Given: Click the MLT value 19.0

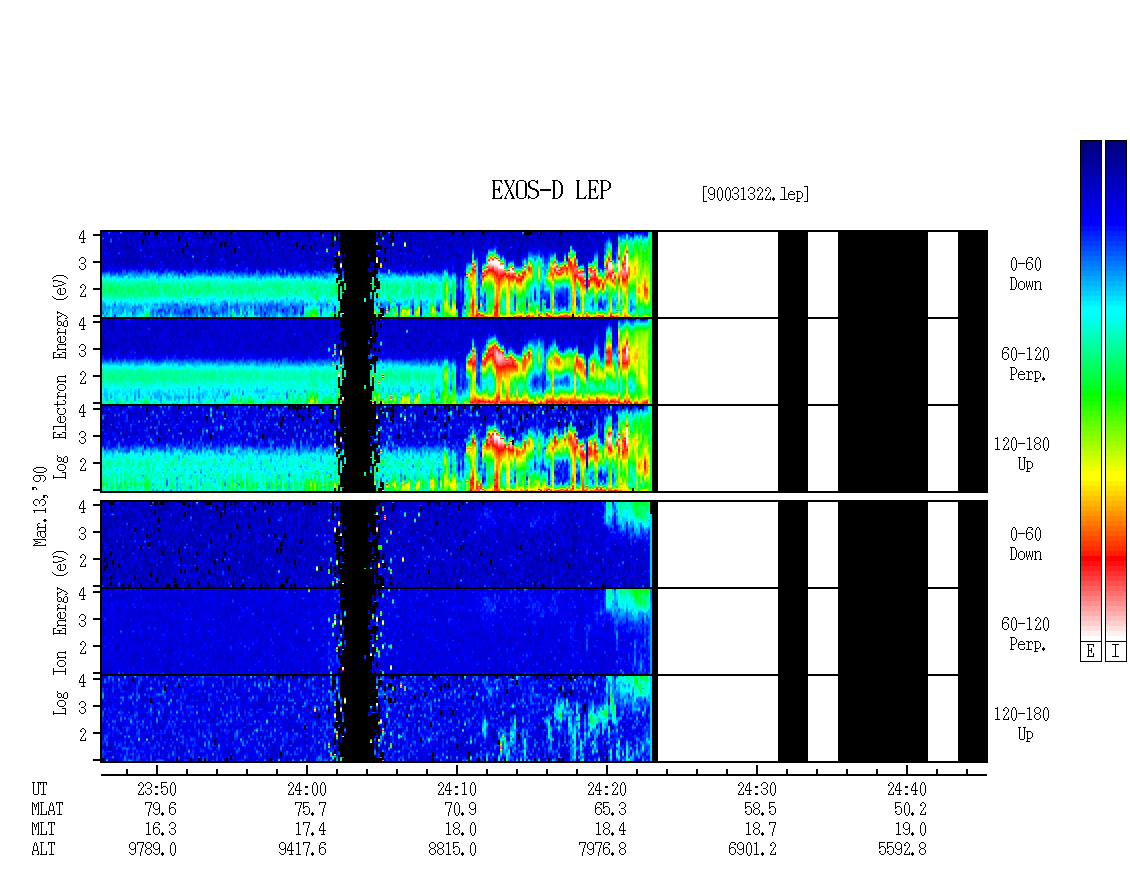Looking at the screenshot, I should (909, 830).
